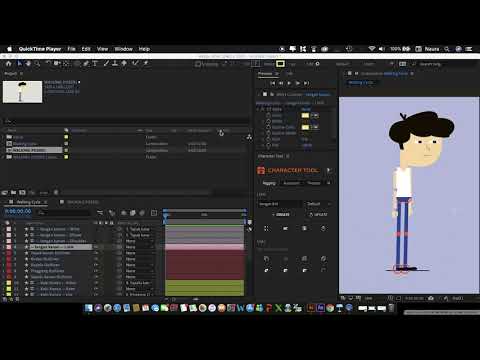Viewport: 480px width, 360px height.
Task: Step back one frame in Preview panel
Action: (x=281, y=83)
